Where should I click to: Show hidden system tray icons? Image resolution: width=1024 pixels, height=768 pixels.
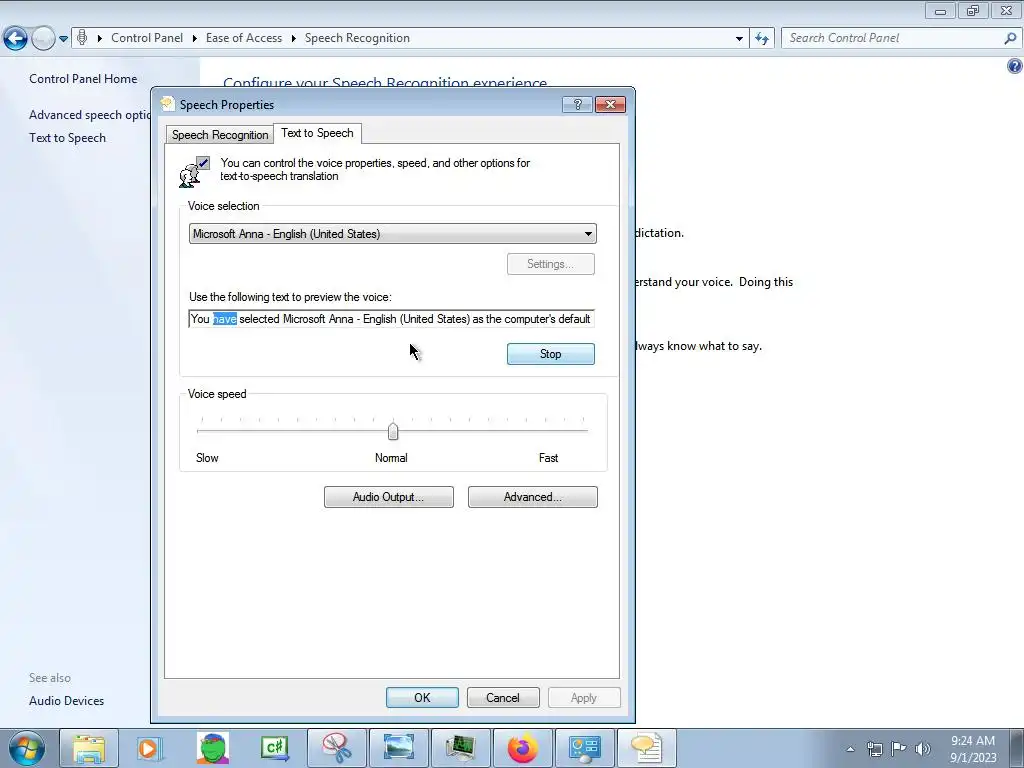pos(850,749)
